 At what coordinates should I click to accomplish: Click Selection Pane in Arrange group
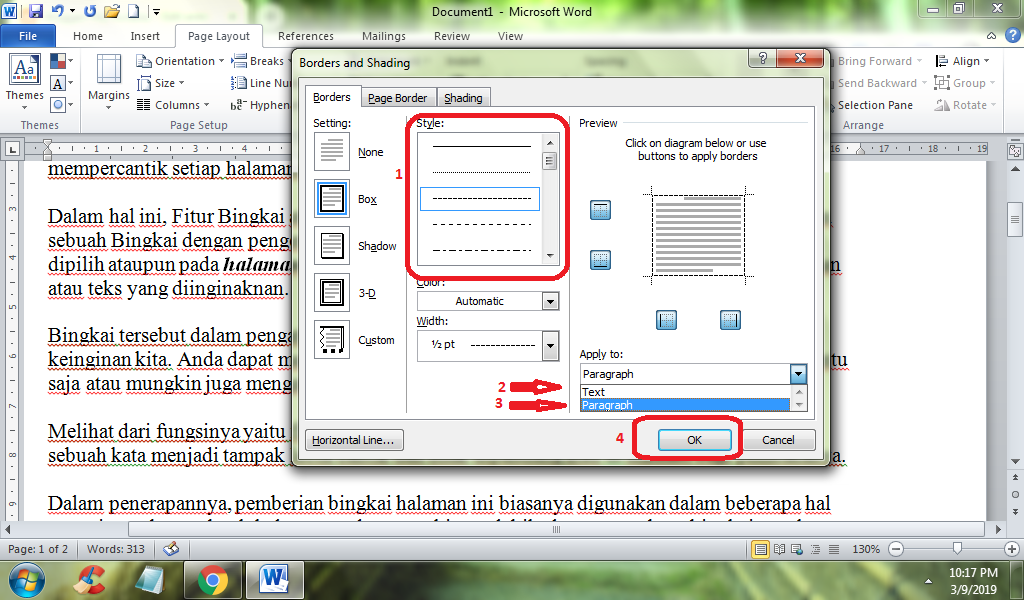[x=871, y=104]
